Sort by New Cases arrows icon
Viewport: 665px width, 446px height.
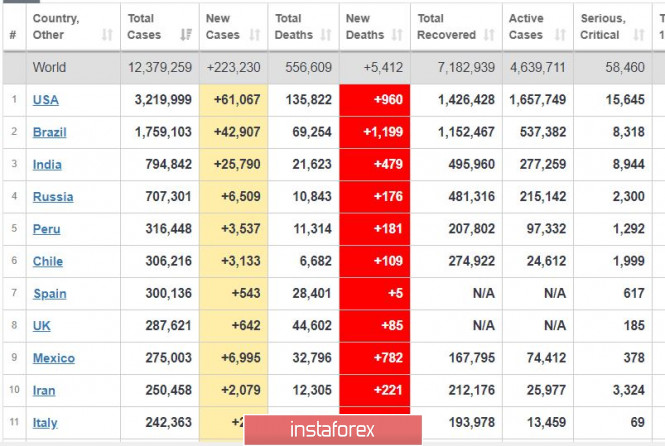click(254, 34)
